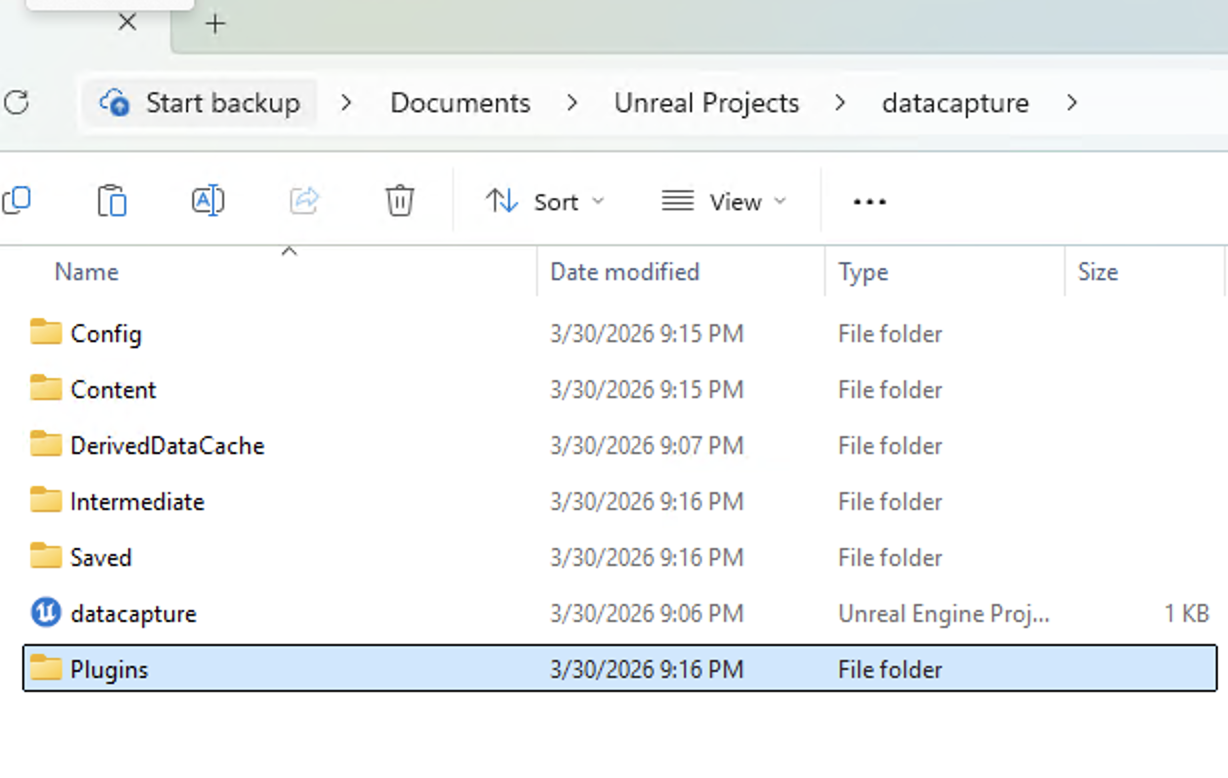Go to Documents in the breadcrumb path
This screenshot has width=1228, height=778.
coord(459,102)
